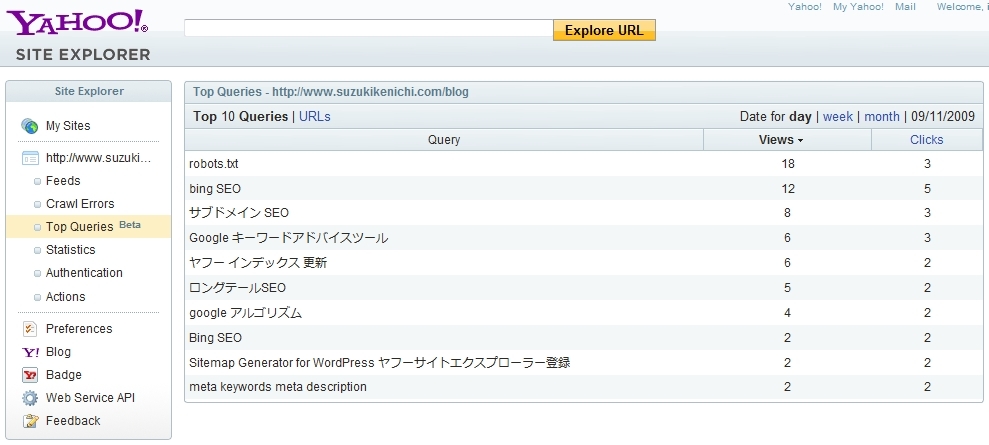Viewport: 989px width, 445px height.
Task: Open Mail link in top bar
Action: (x=905, y=7)
